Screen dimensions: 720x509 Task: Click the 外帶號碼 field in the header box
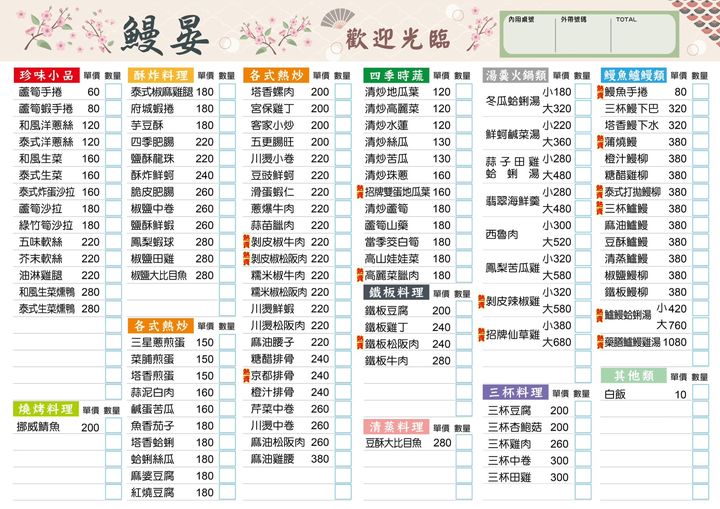[583, 34]
